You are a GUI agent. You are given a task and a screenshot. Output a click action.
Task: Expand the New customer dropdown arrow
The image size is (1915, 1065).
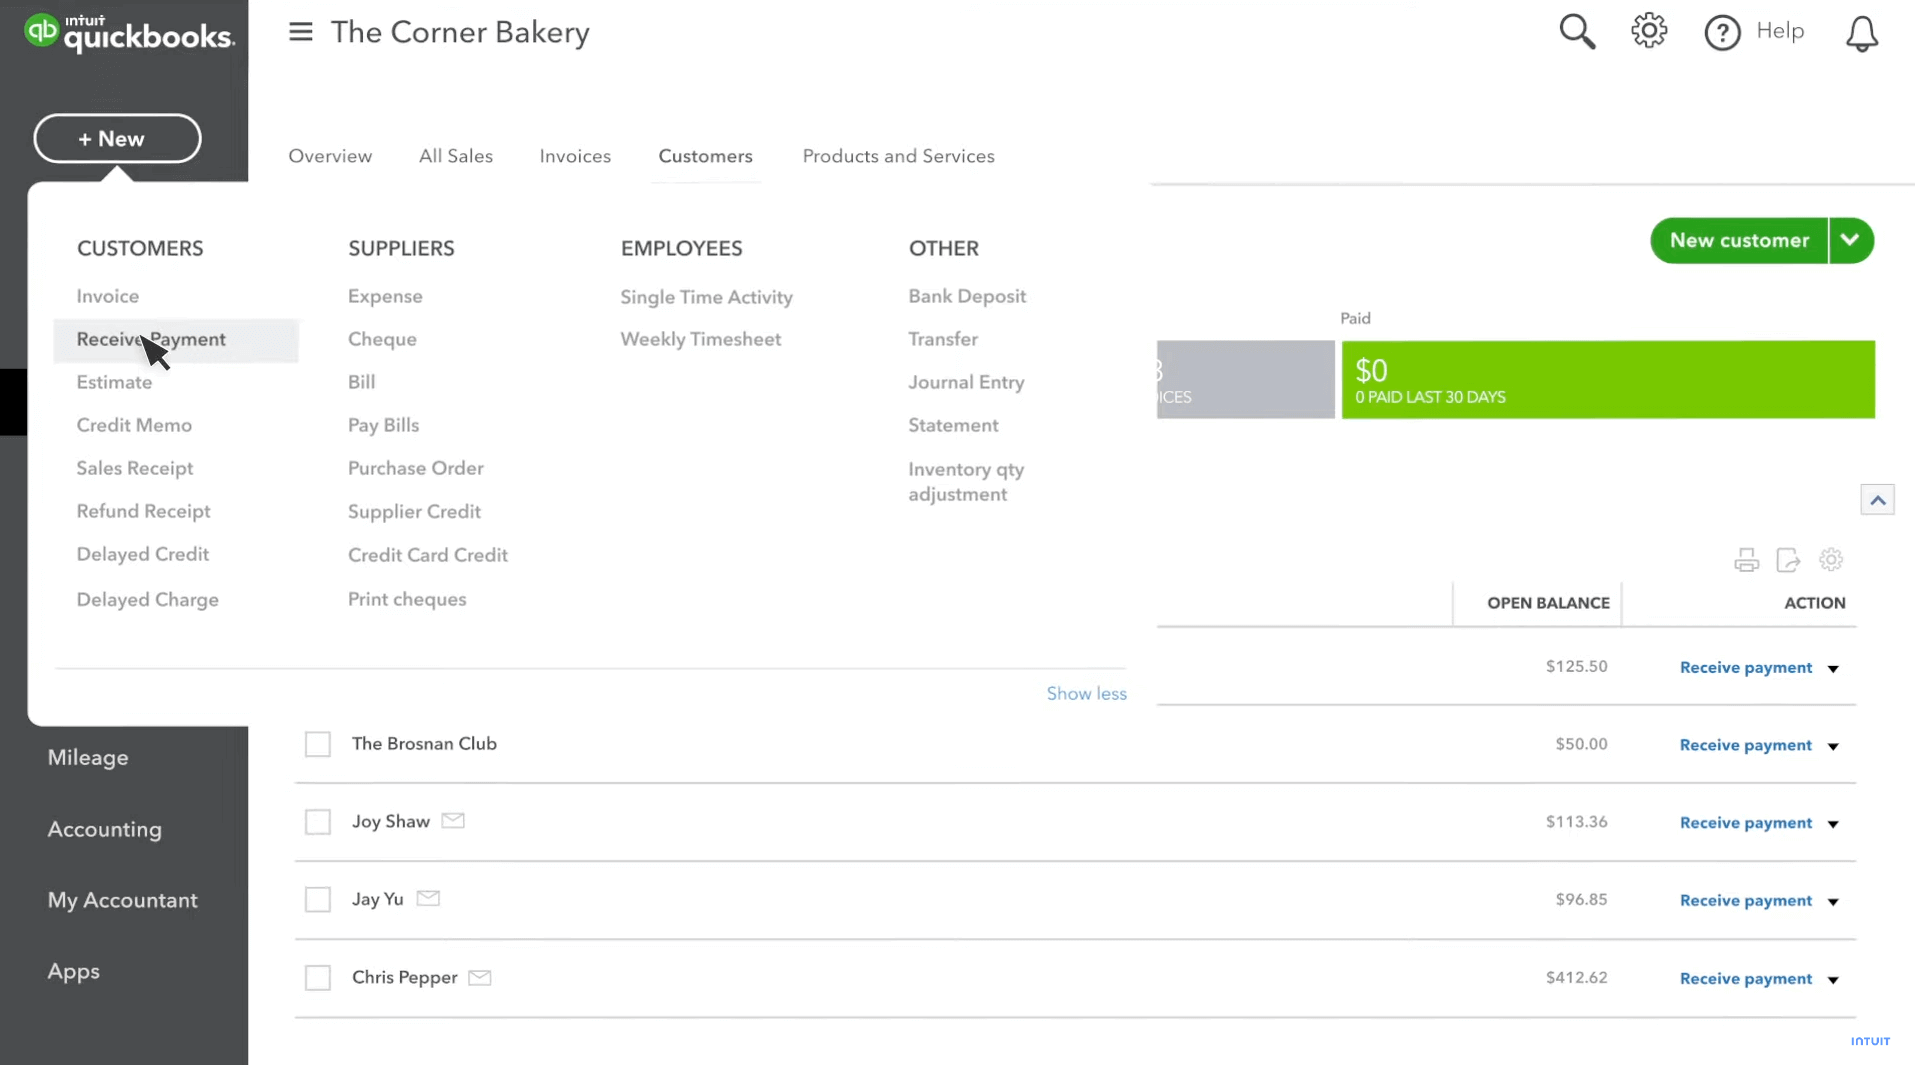click(1850, 241)
